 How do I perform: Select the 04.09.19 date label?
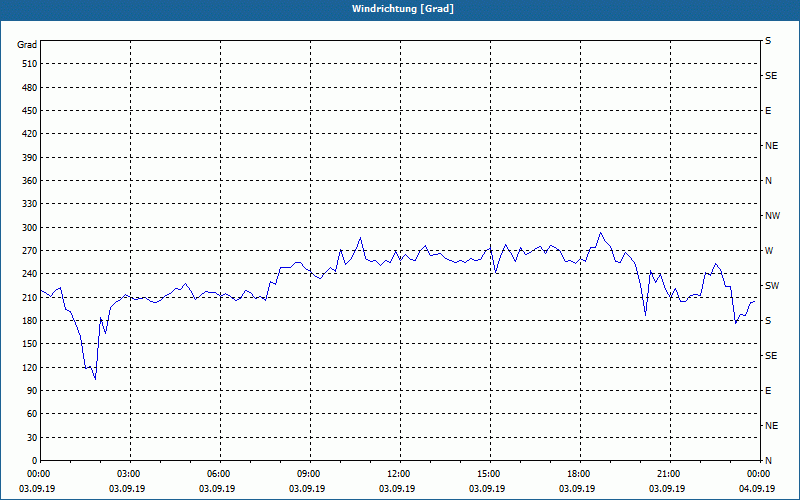click(x=757, y=489)
